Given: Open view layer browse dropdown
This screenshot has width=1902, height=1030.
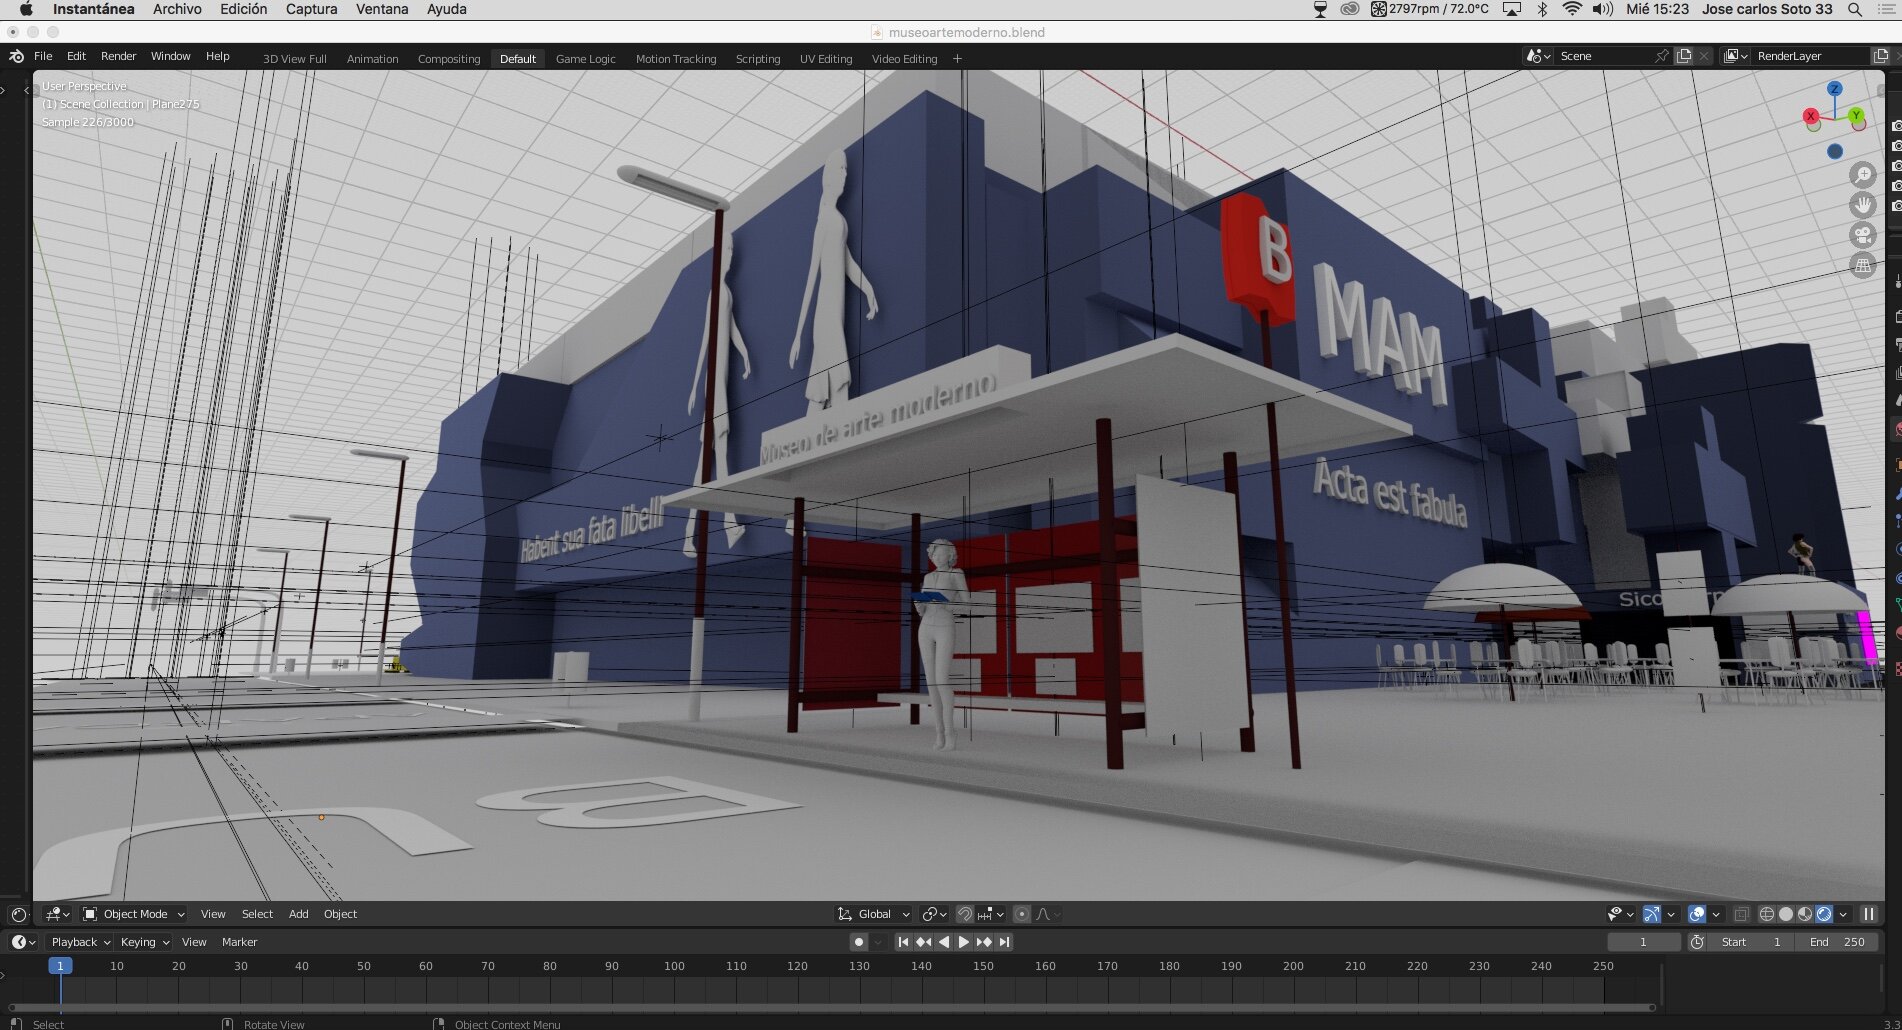Looking at the screenshot, I should click(x=1736, y=56).
